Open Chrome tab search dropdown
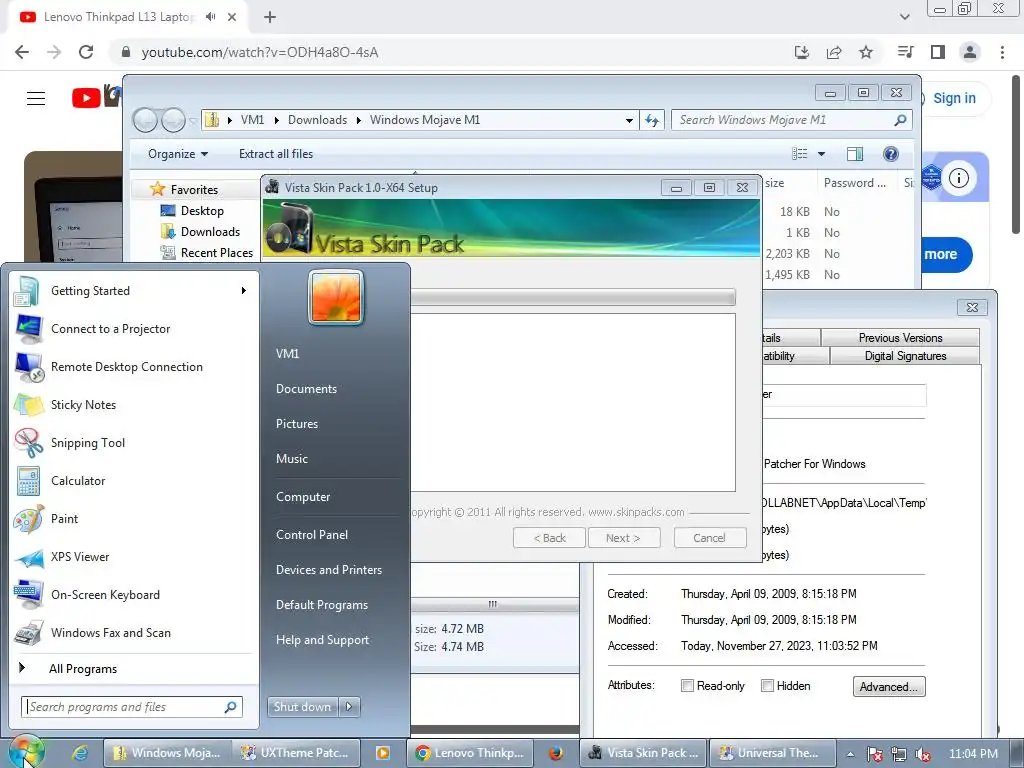Image resolution: width=1024 pixels, height=768 pixels. [904, 17]
